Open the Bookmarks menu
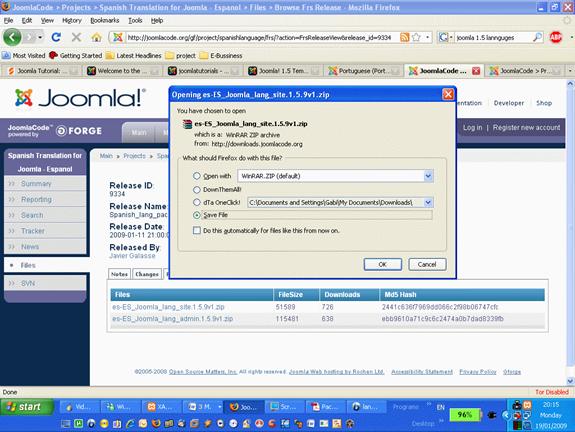Screen dimensions: 575x432 [105, 21]
